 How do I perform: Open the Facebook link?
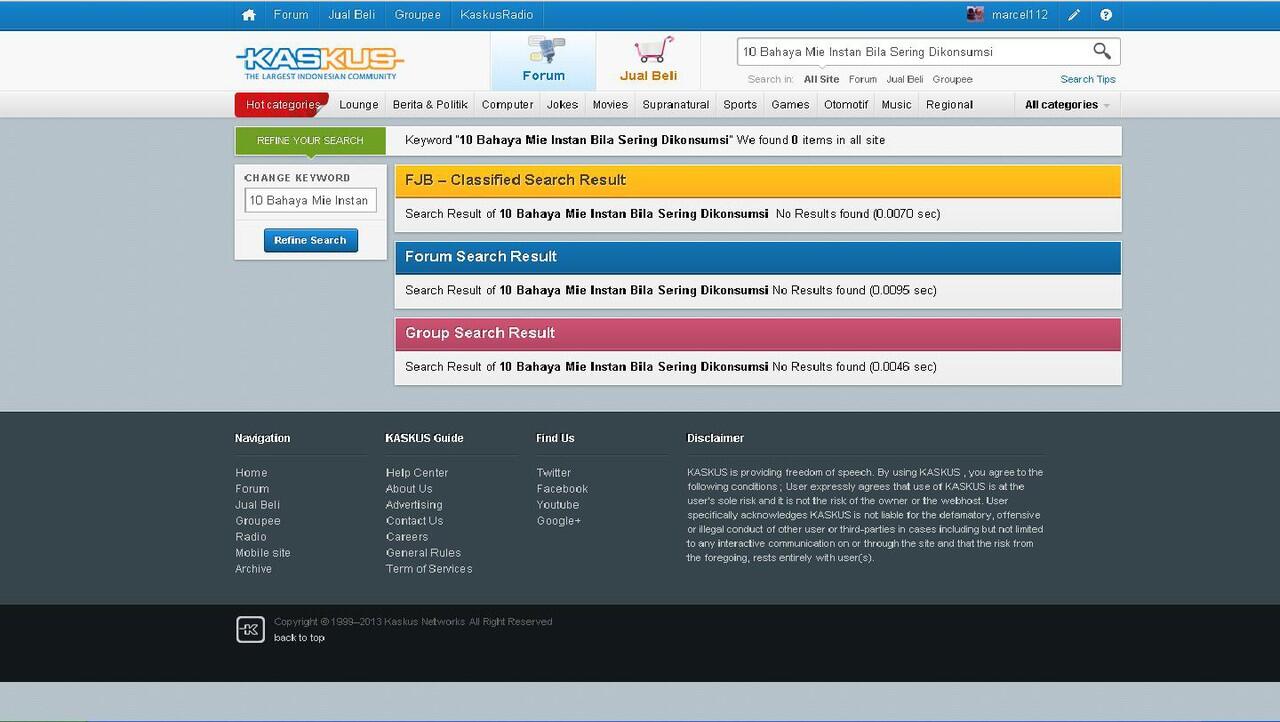pos(562,489)
